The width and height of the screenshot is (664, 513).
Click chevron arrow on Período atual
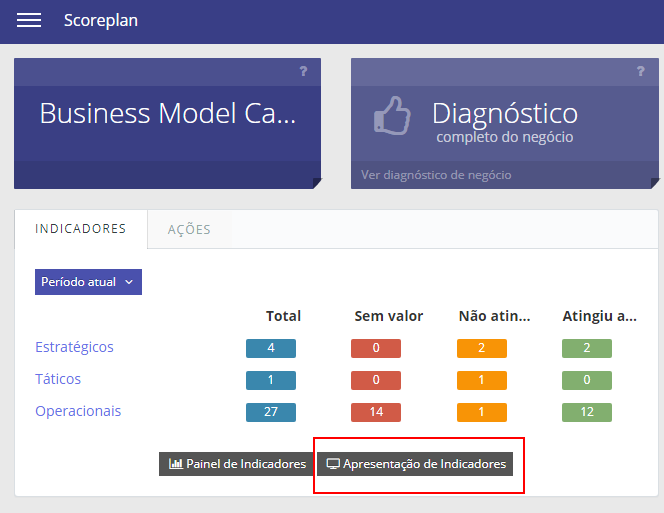tap(129, 282)
